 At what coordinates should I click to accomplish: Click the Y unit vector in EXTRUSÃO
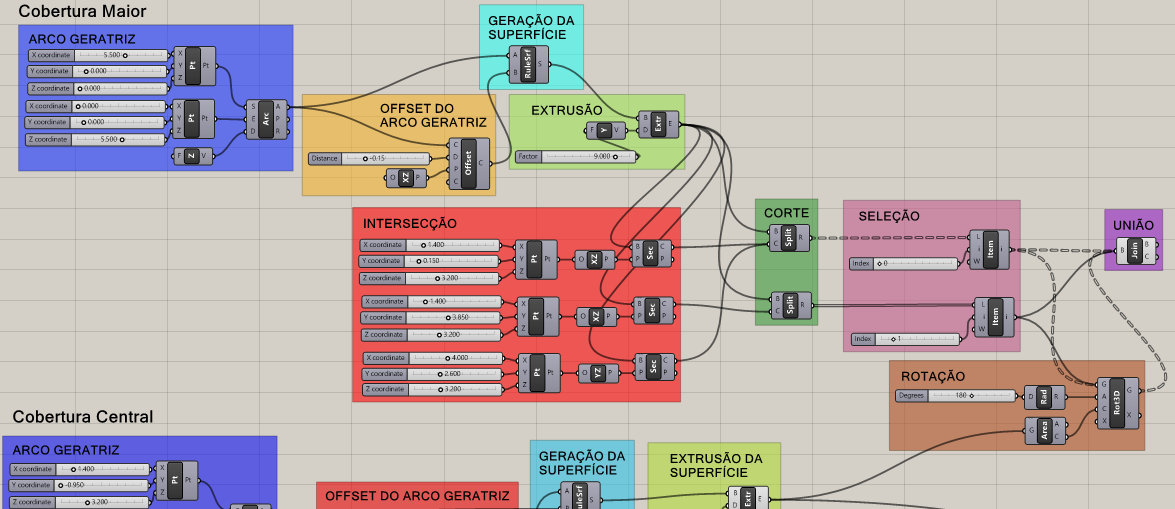[x=605, y=130]
